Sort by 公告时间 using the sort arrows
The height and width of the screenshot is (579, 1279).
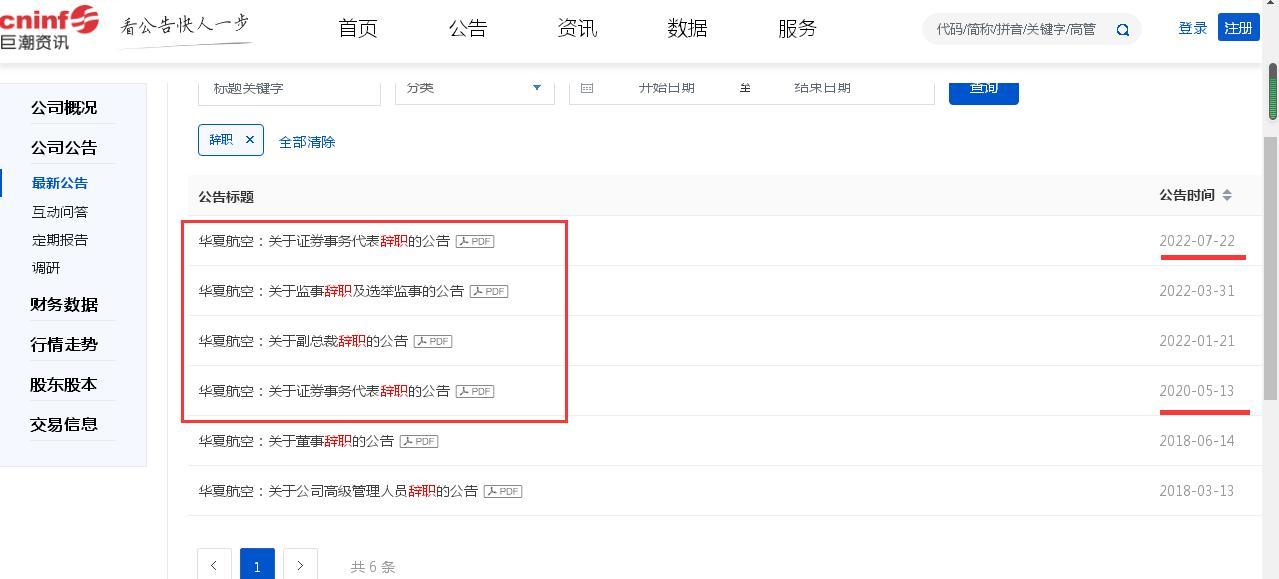(1227, 195)
